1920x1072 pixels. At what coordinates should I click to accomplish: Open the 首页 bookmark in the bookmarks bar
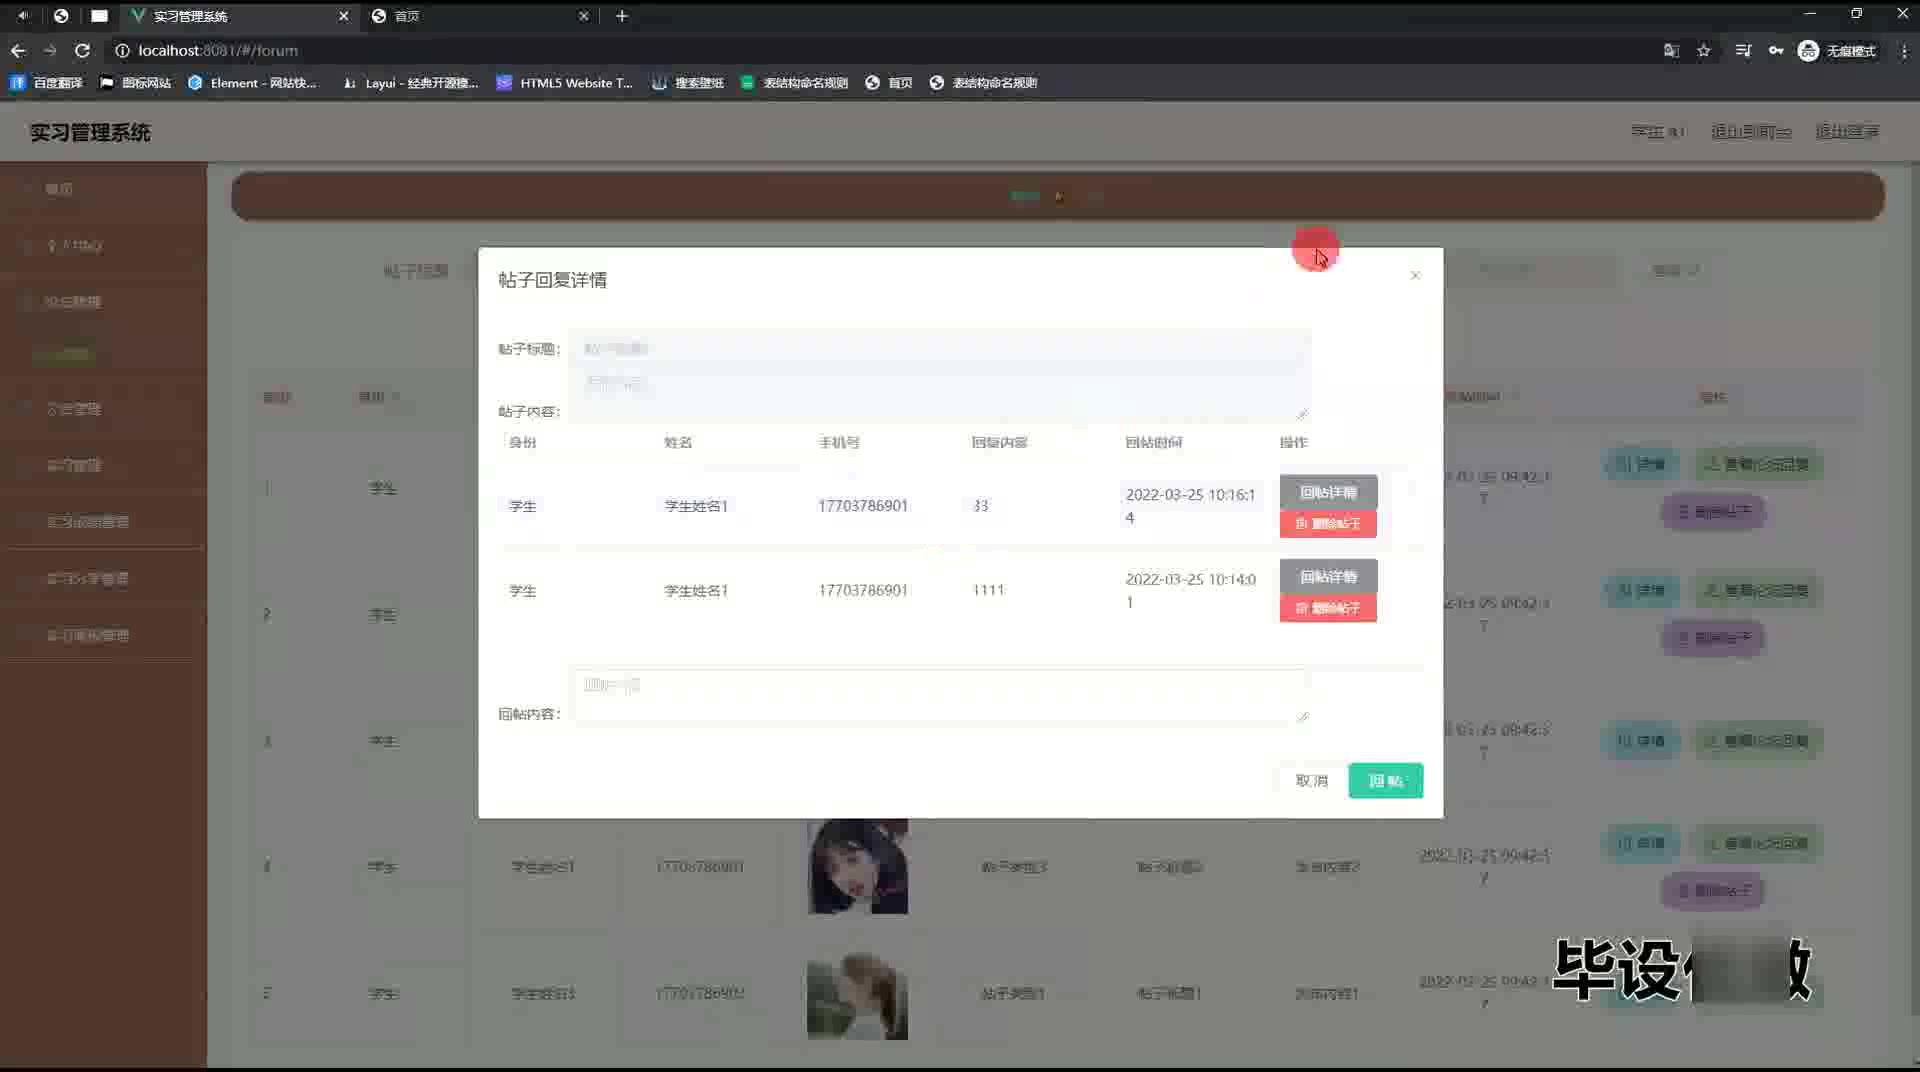click(889, 83)
